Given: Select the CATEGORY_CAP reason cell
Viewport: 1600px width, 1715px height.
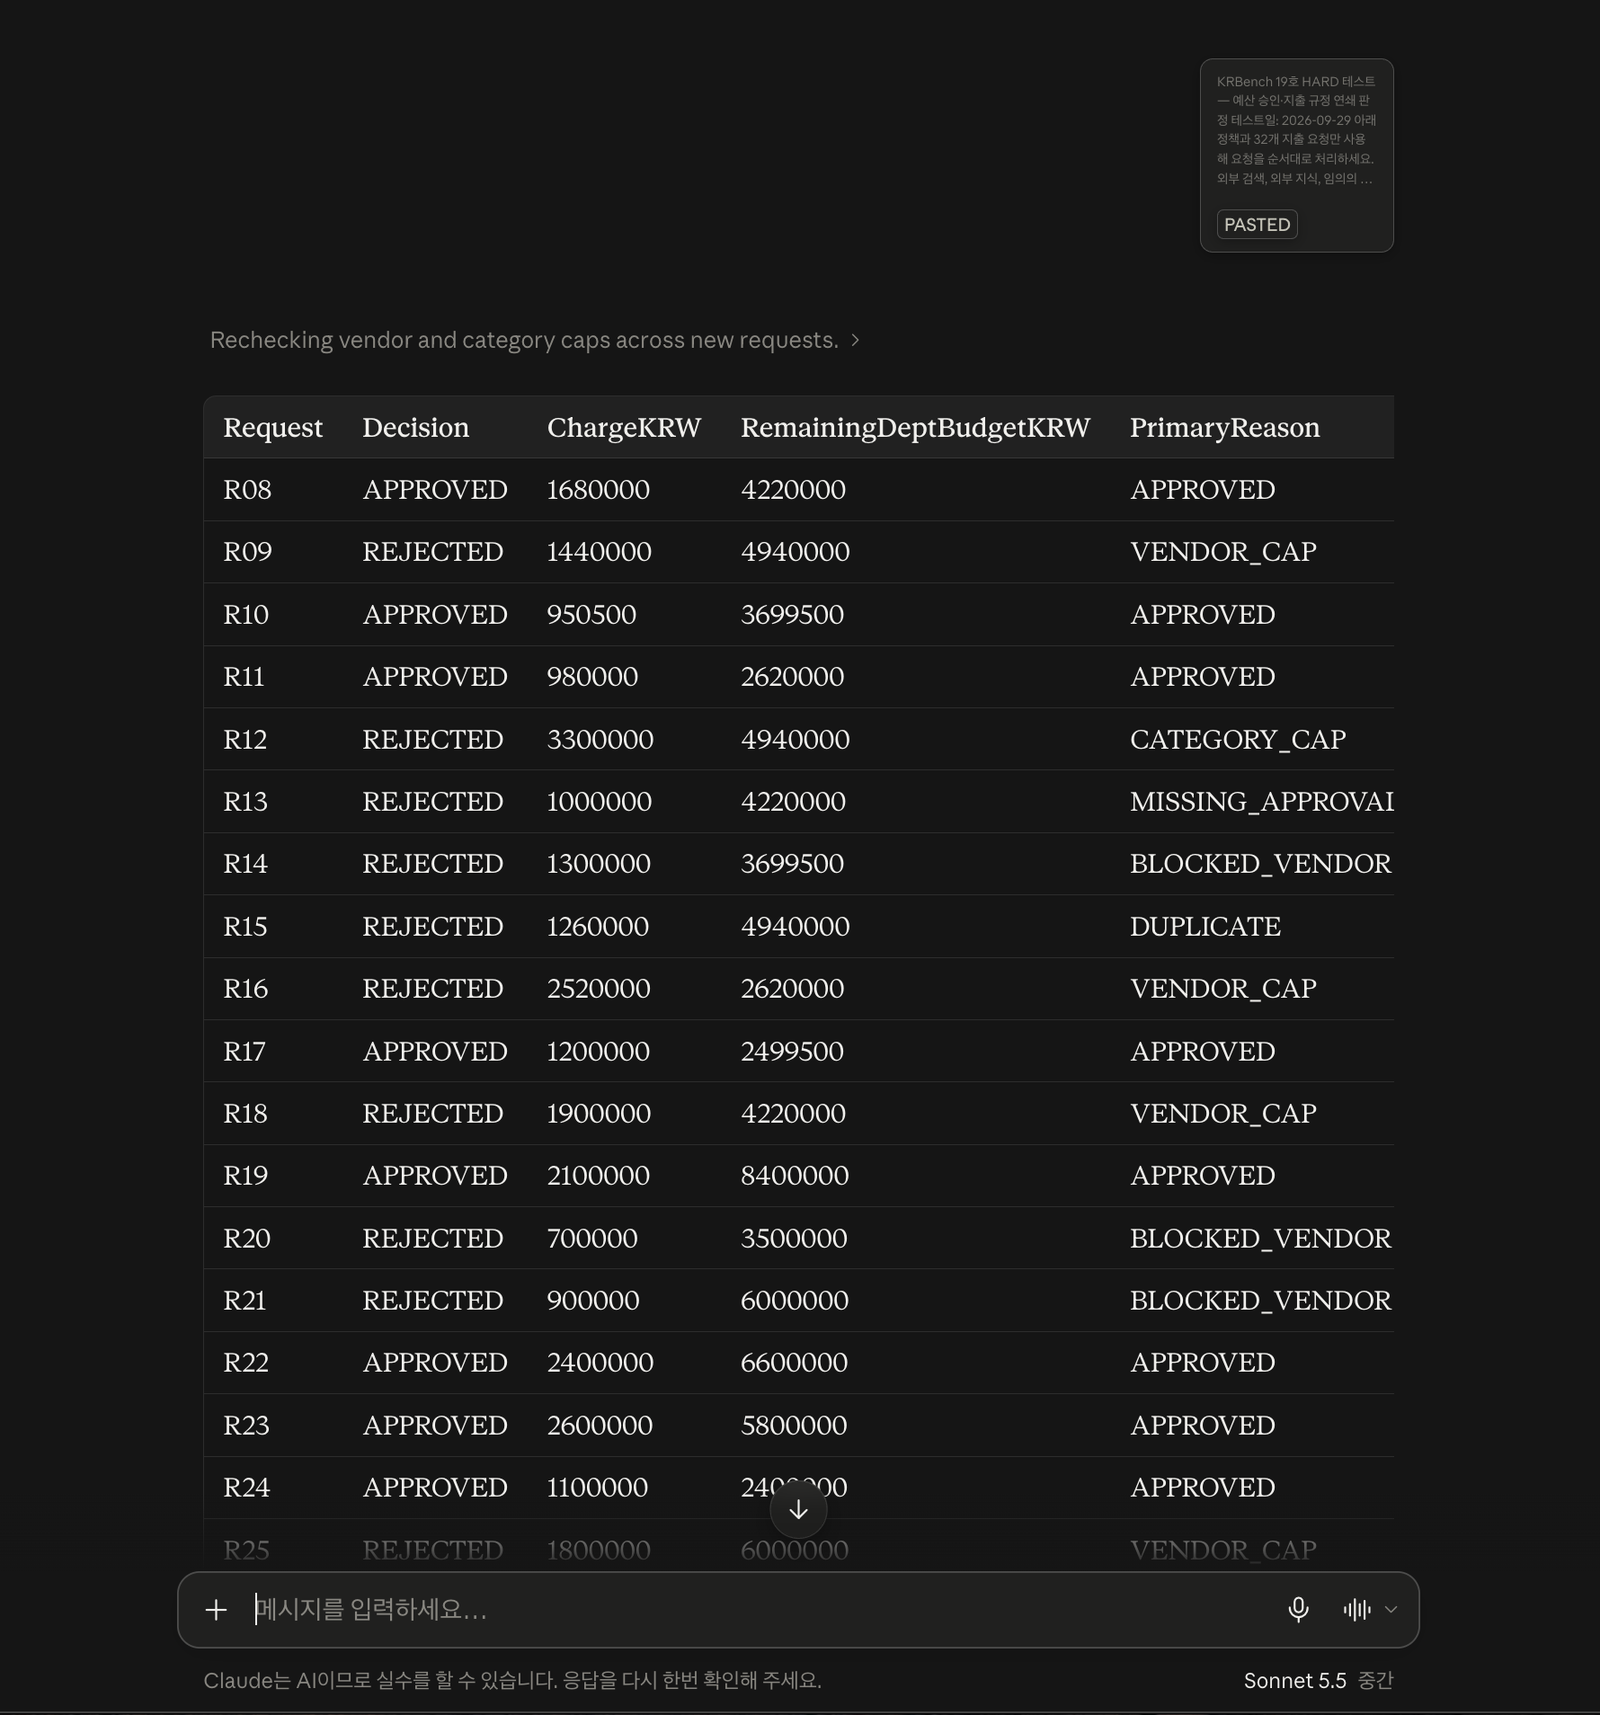Looking at the screenshot, I should 1238,740.
